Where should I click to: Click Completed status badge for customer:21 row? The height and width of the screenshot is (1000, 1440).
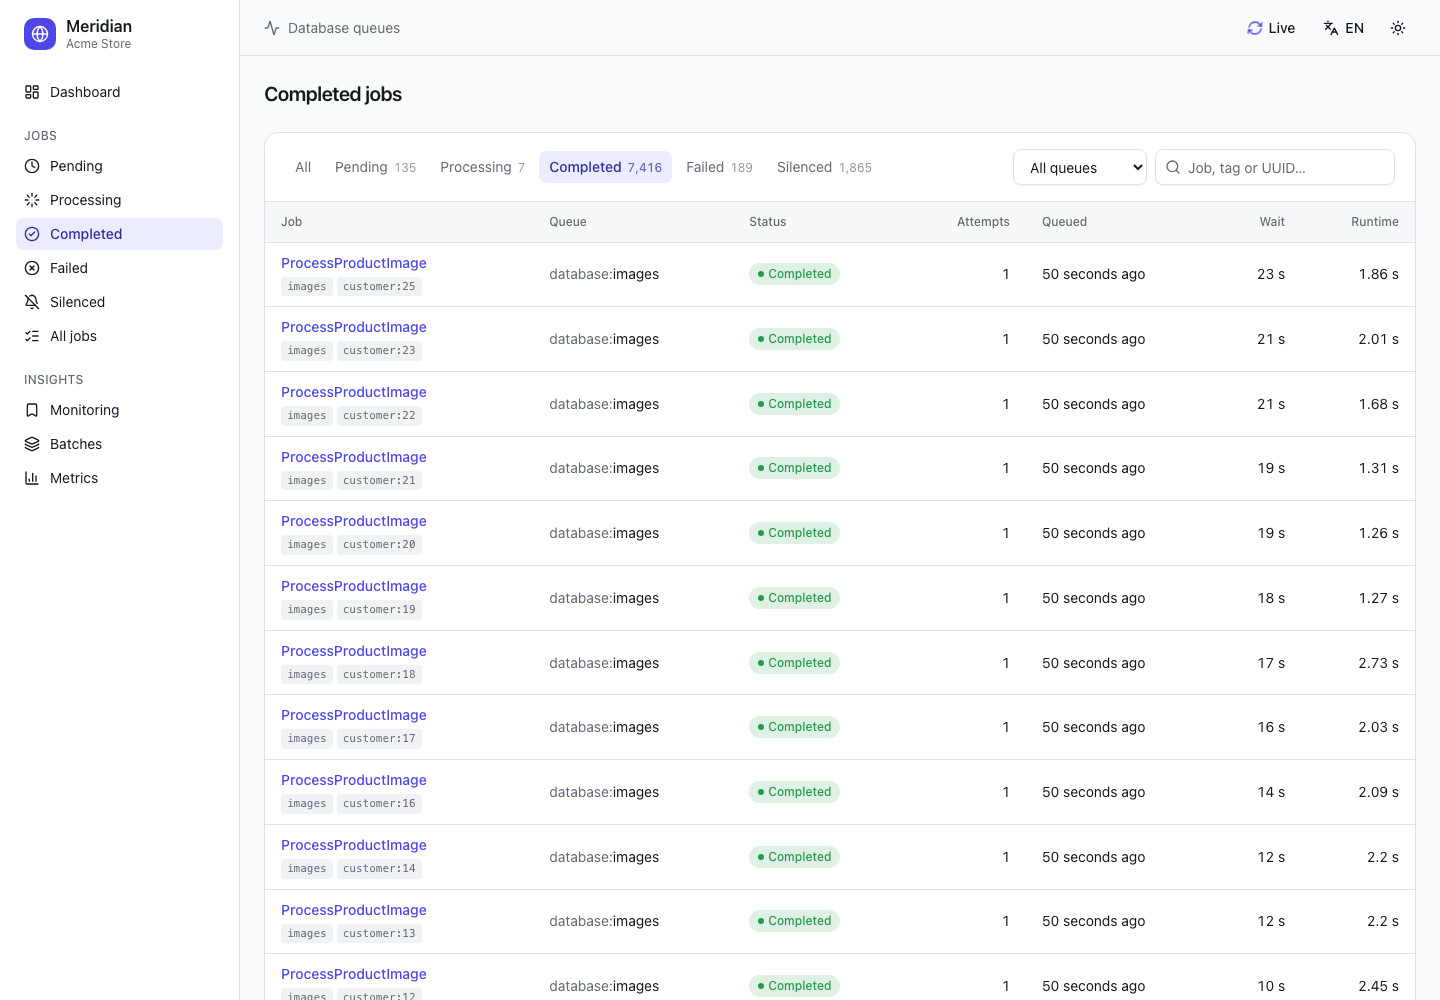[x=794, y=468]
